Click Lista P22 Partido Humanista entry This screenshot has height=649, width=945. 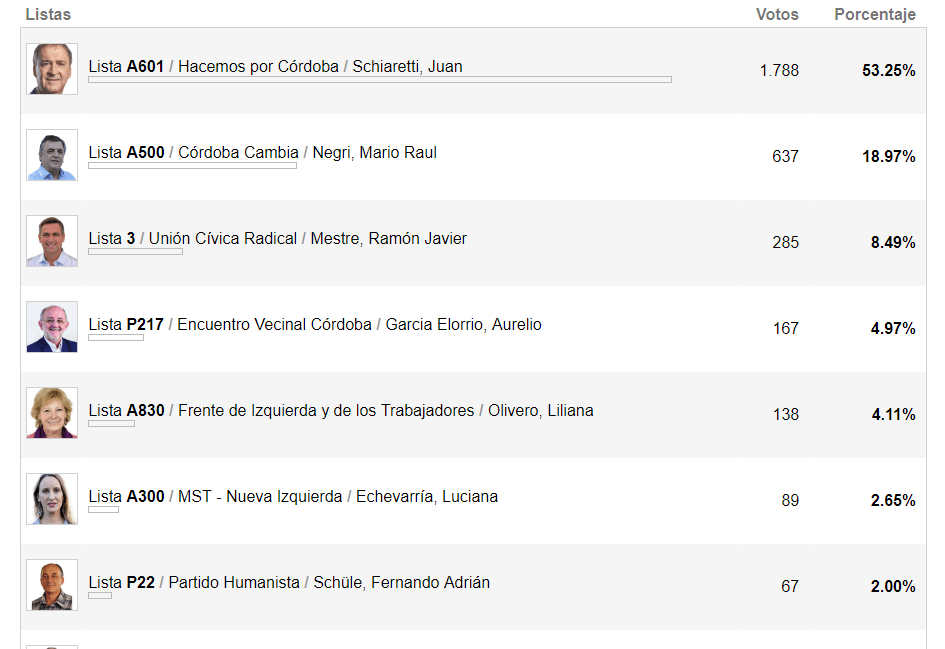289,583
